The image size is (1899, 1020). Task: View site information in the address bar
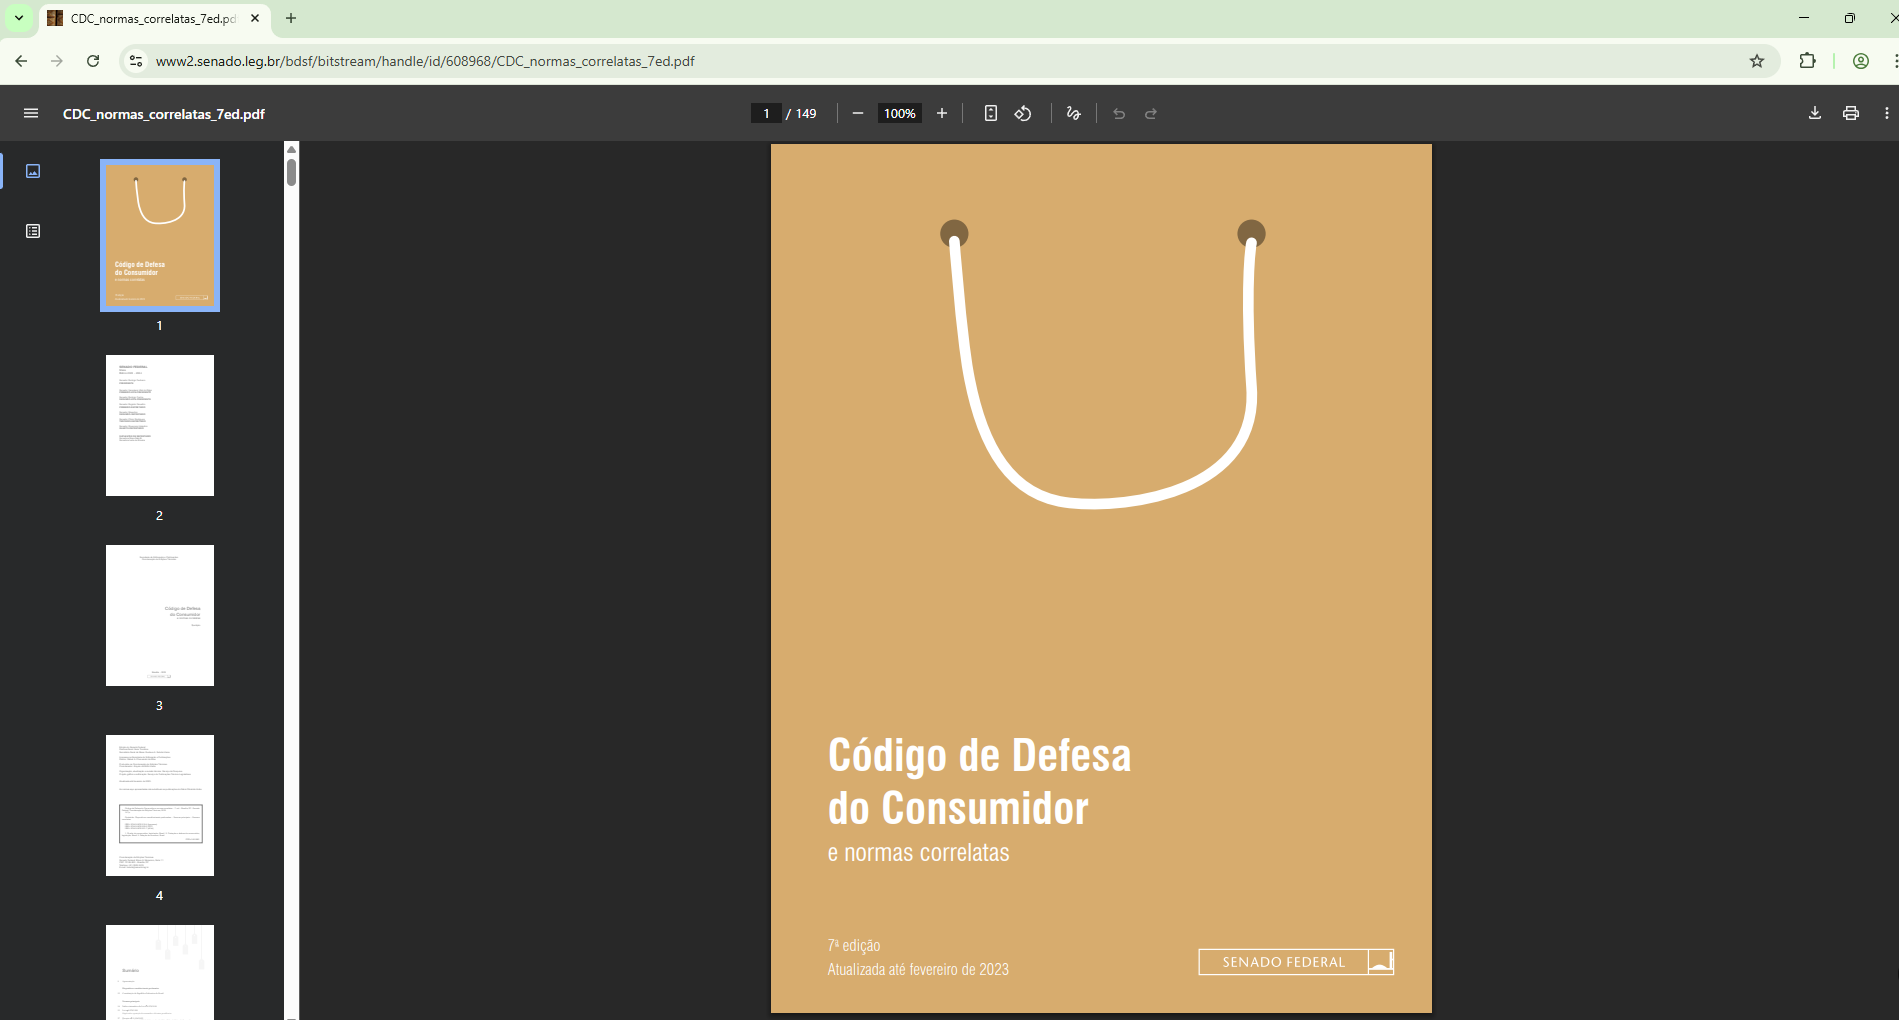[x=136, y=61]
